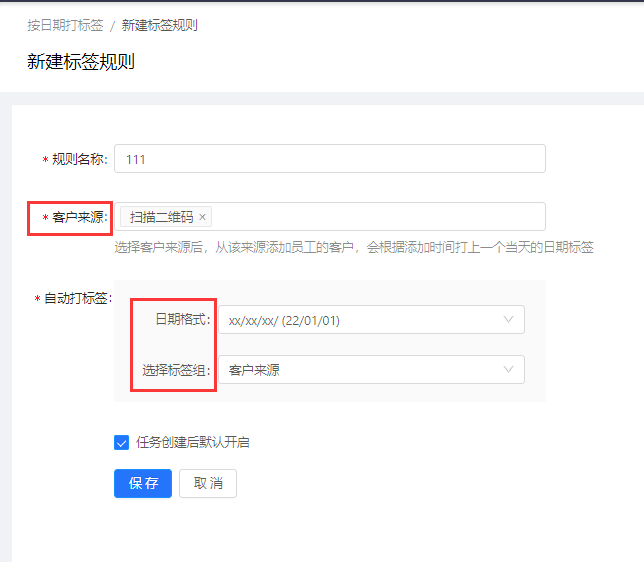Click the 选择标签组 dropdown chevron
Viewport: 644px width, 562px height.
coord(508,370)
